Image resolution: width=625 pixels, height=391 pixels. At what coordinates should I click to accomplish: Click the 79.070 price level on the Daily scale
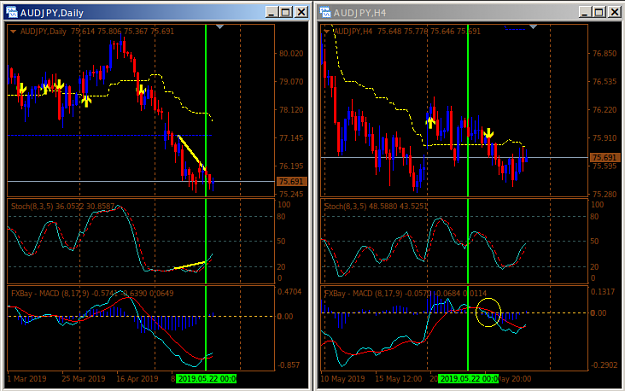(291, 82)
